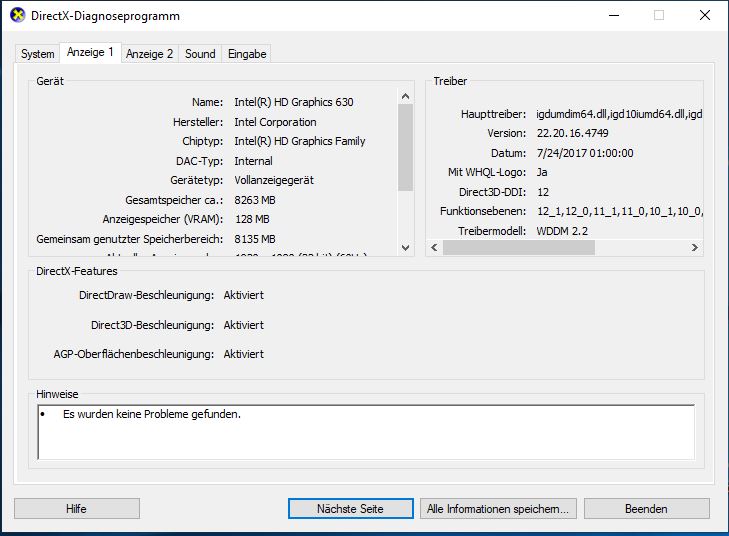Click Direct3D-Beschleunigung 'Aktiviert' status
This screenshot has width=729, height=536.
[x=244, y=325]
